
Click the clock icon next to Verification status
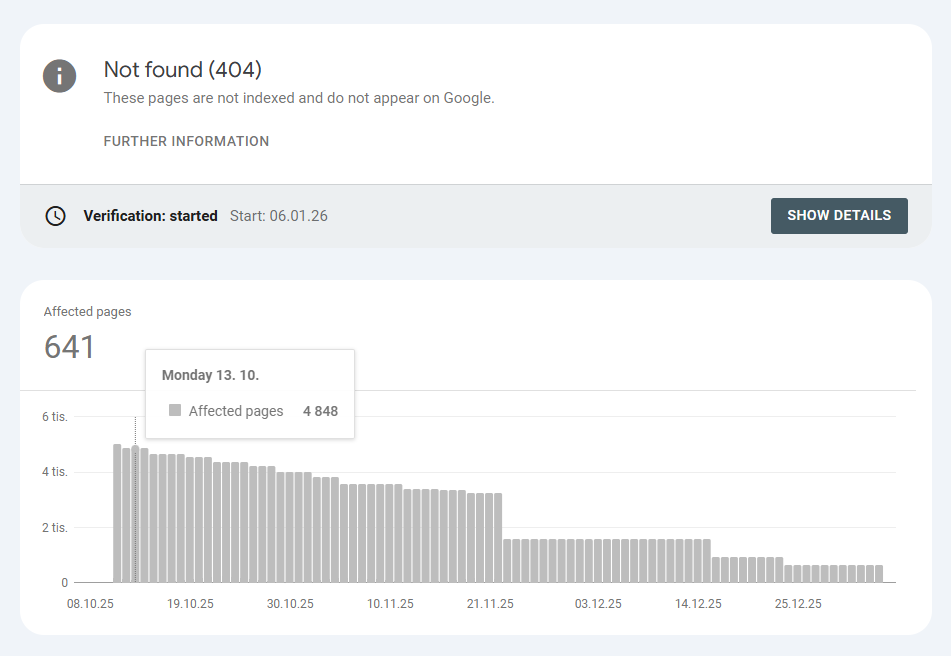[56, 216]
